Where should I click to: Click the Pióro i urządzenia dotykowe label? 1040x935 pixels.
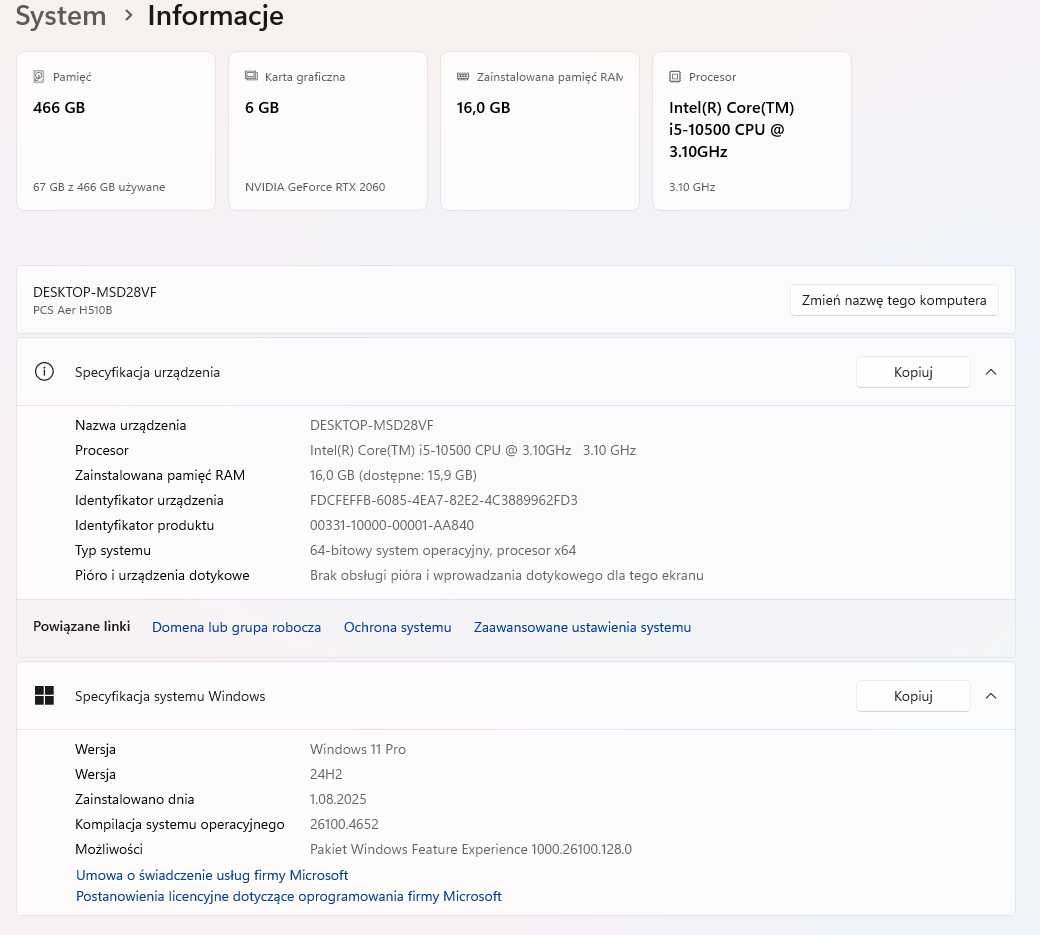click(x=162, y=576)
